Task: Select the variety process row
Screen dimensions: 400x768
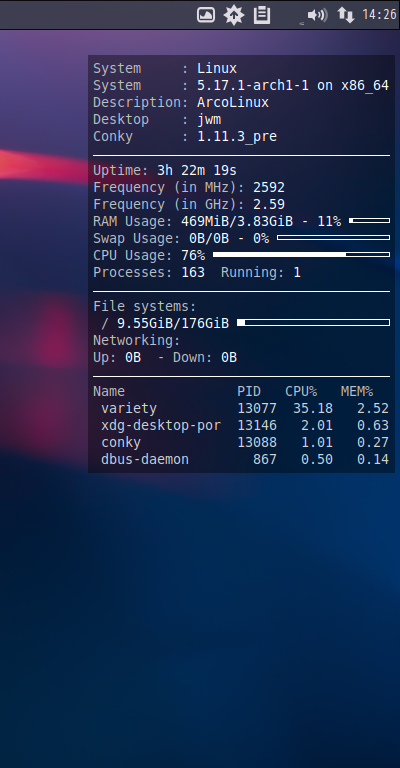Action: (241, 408)
